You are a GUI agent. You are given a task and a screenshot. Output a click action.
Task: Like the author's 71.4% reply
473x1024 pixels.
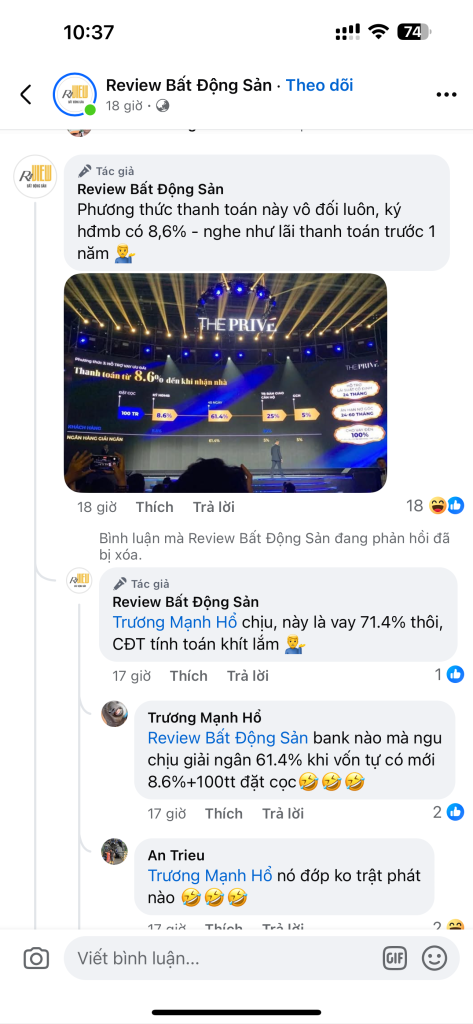click(x=189, y=675)
